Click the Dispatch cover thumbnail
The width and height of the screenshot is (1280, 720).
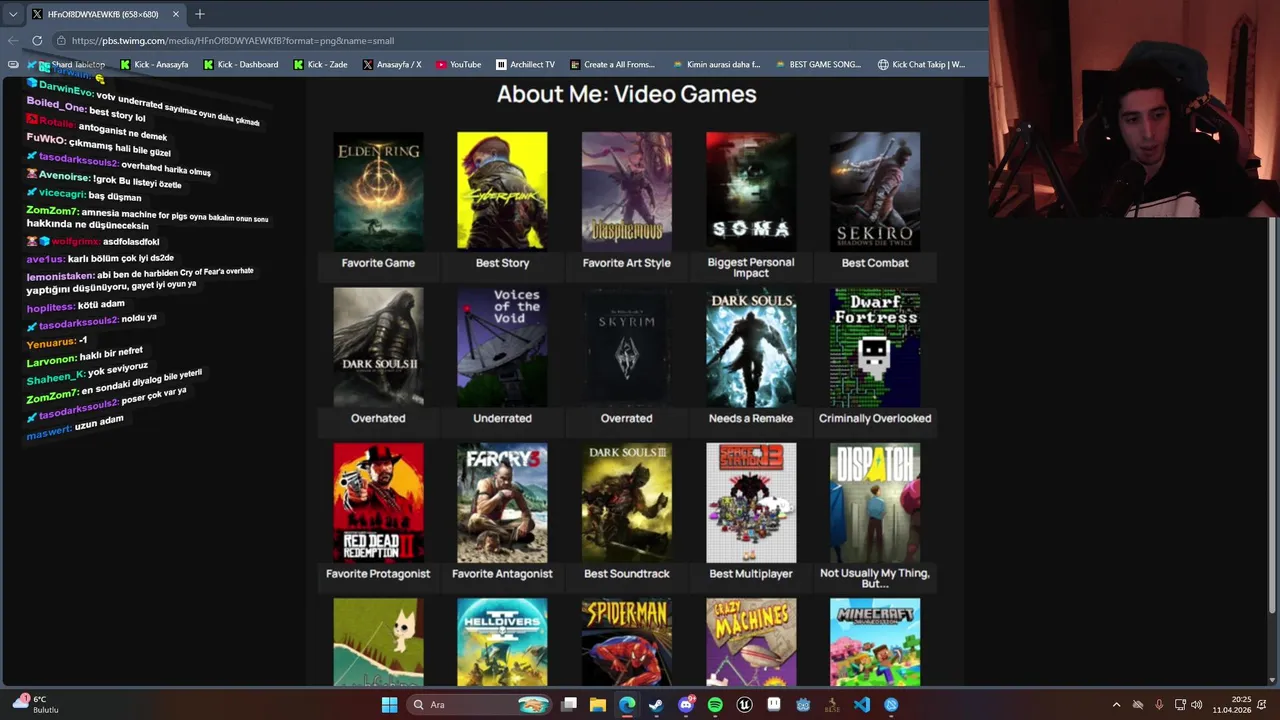pos(875,502)
